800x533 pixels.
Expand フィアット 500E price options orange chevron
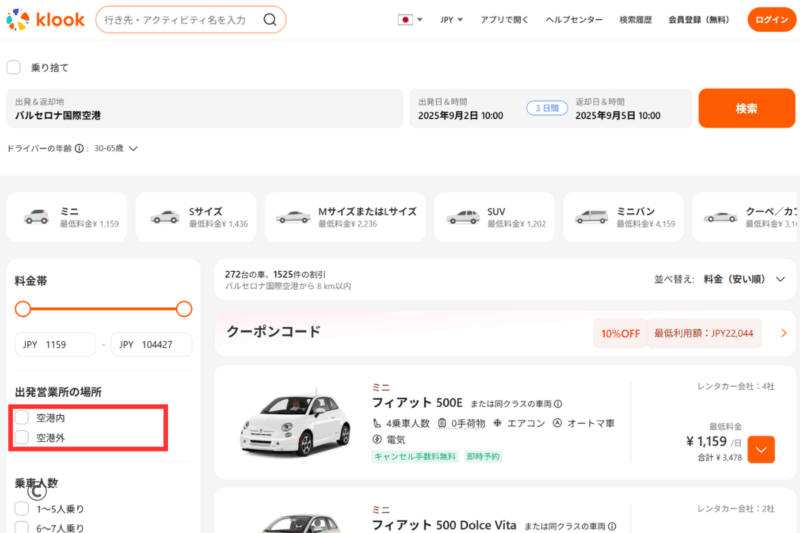point(761,449)
